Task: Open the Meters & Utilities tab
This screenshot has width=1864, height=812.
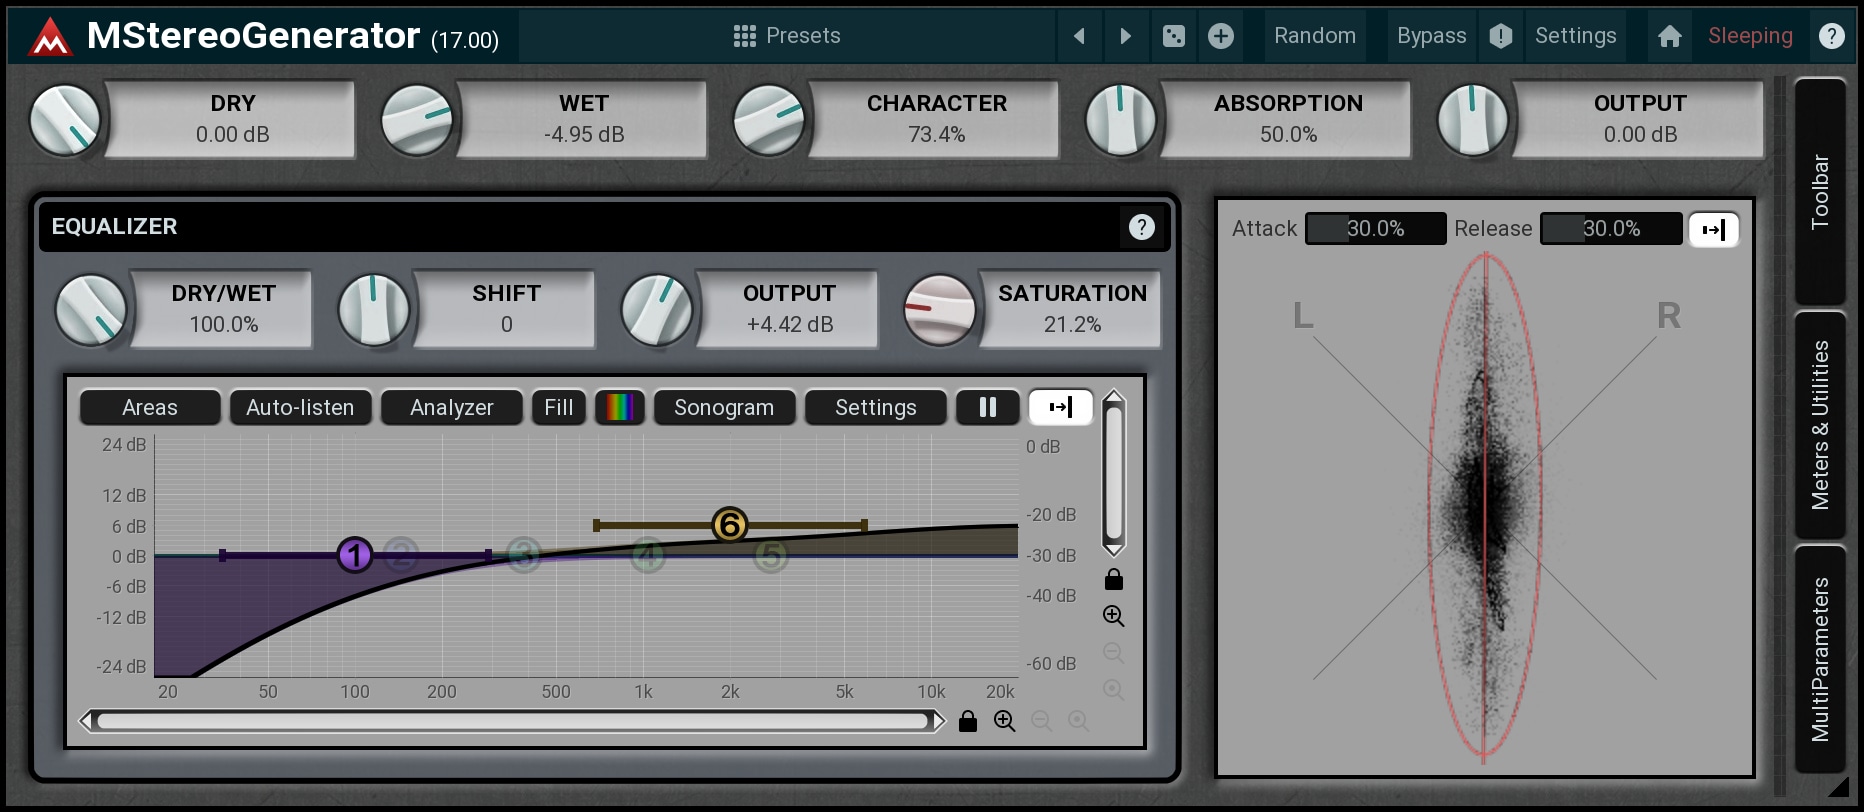Action: (x=1820, y=425)
